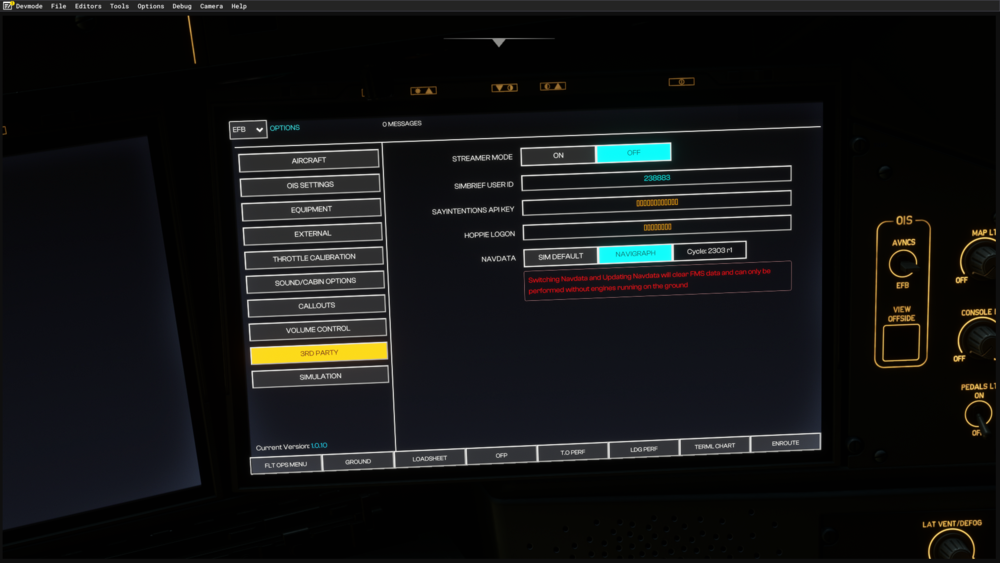Viewport: 1000px width, 563px height.
Task: Click the Lat Vent/Defog knob
Action: pyautogui.click(x=951, y=546)
